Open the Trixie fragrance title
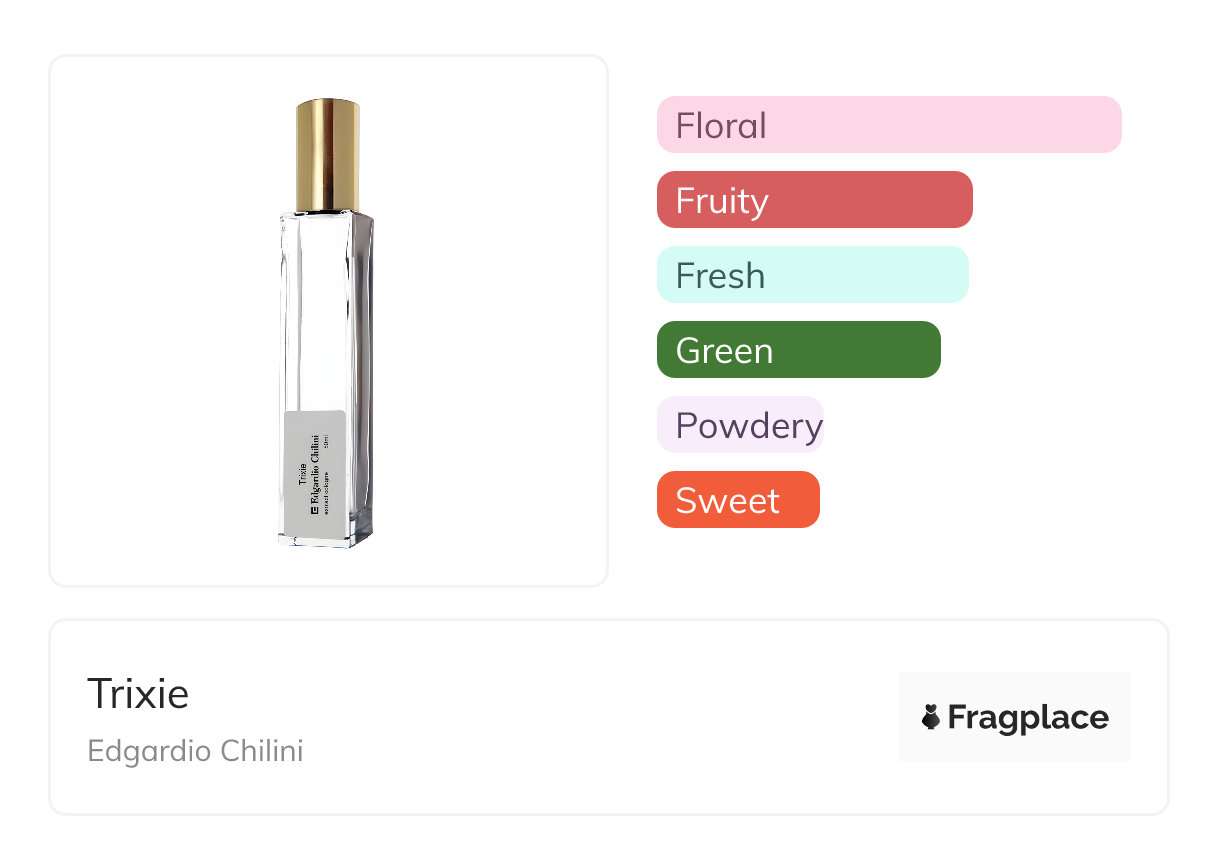Screen dimensions: 1218x864 pos(138,693)
